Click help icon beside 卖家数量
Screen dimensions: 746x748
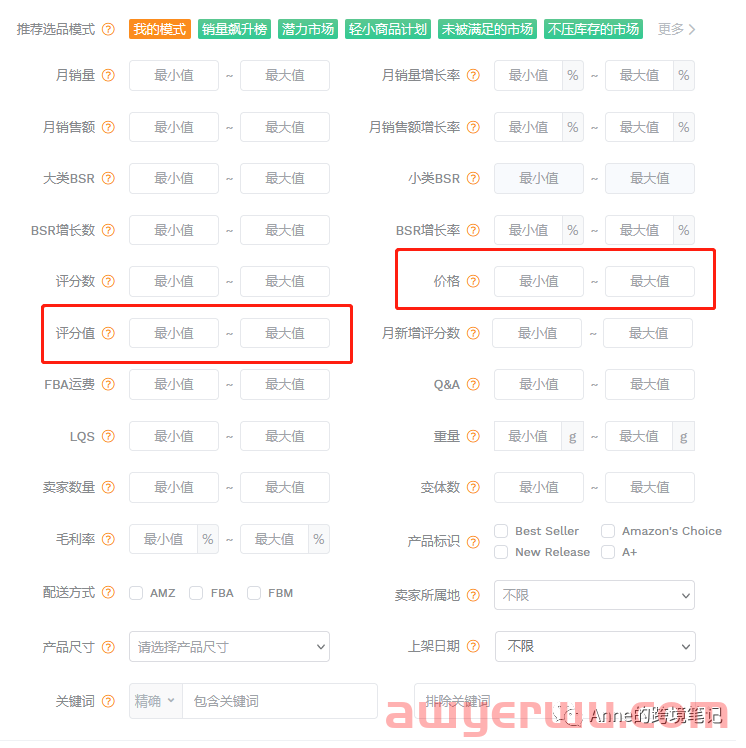point(108,488)
